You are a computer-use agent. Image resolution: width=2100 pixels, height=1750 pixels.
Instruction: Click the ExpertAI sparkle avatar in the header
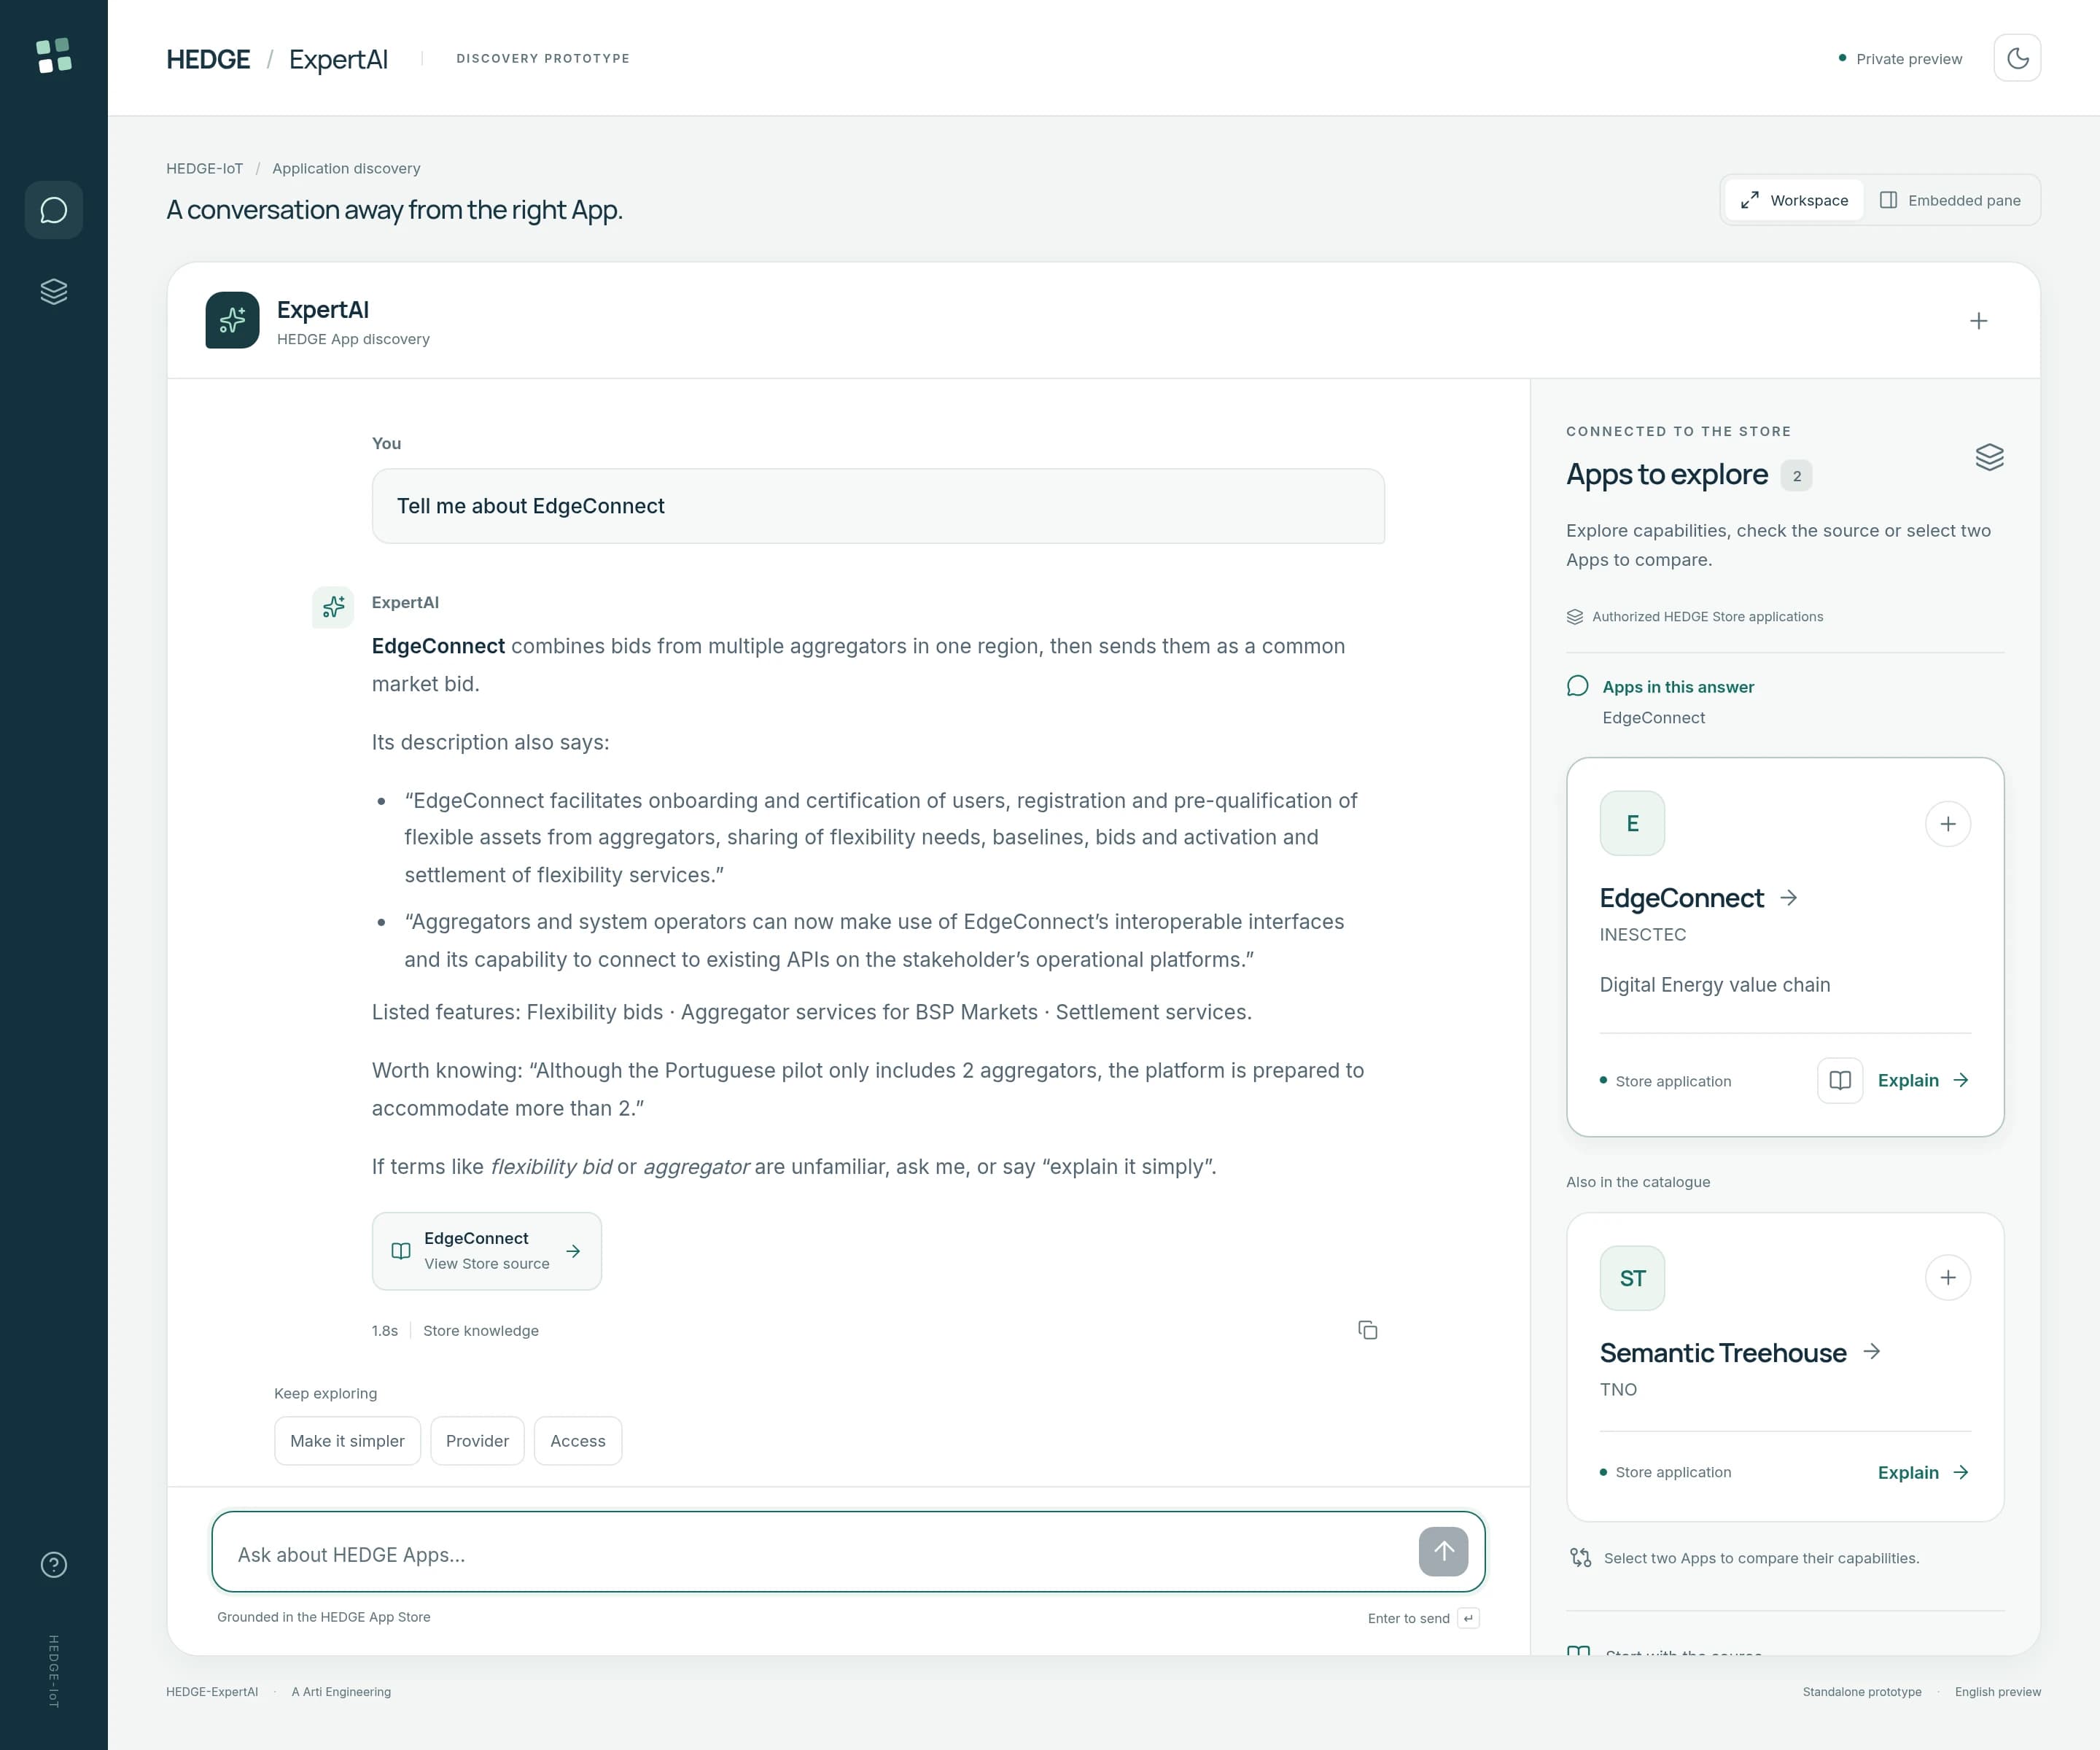pos(232,320)
